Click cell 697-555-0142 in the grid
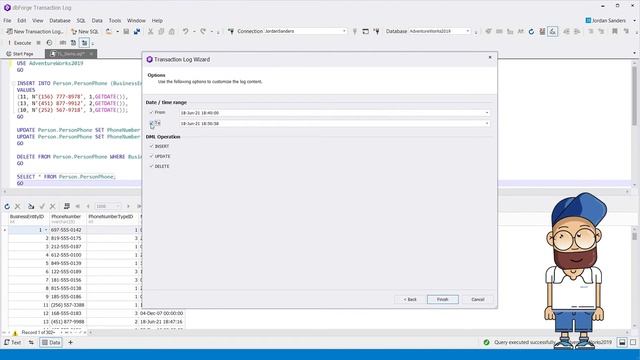 tap(68, 230)
